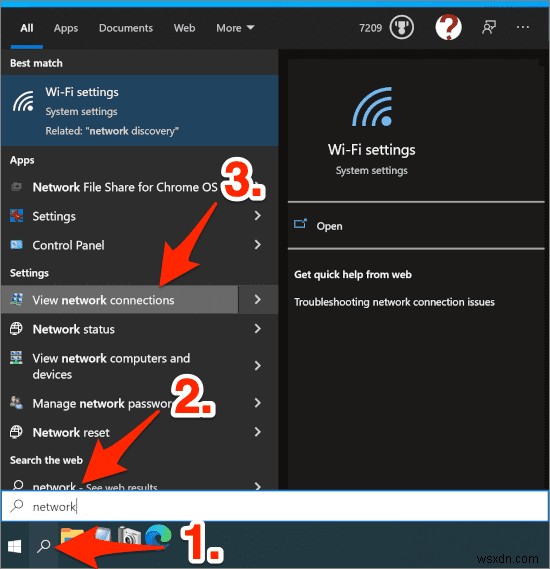The height and width of the screenshot is (569, 550).
Task: Open View network connections
Action: pos(120,300)
